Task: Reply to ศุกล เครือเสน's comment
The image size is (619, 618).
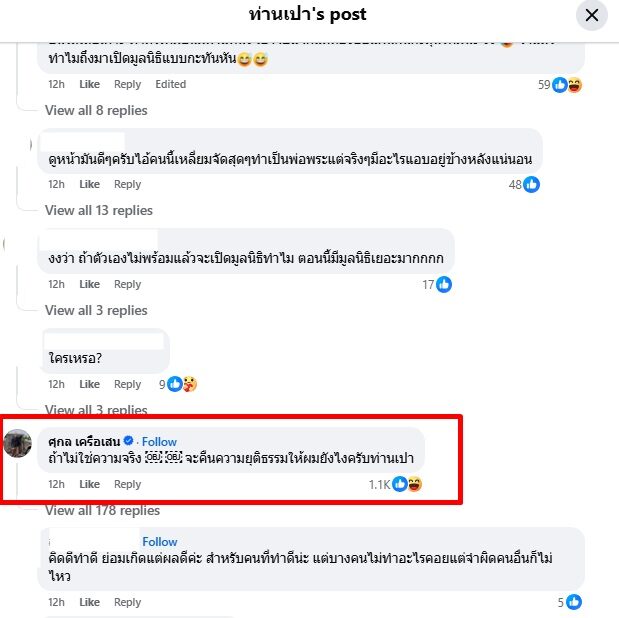Action: pyautogui.click(x=127, y=484)
